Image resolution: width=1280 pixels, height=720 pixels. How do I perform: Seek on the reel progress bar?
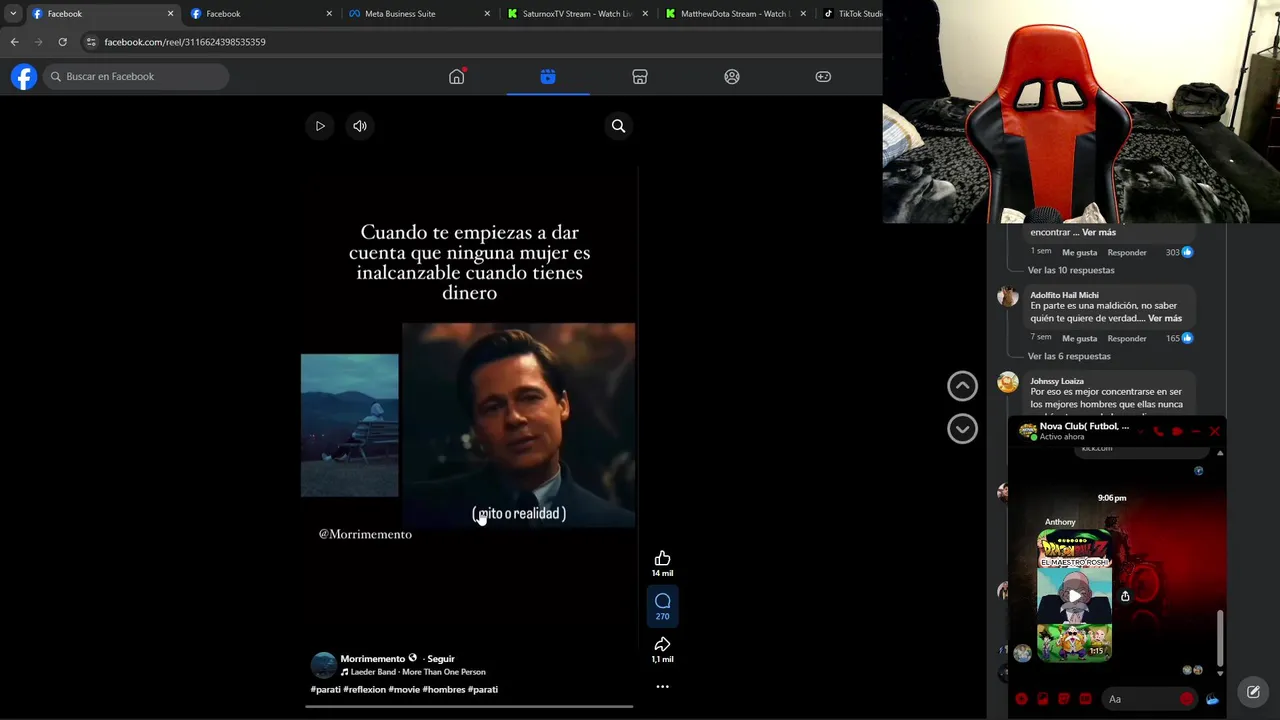coord(469,706)
